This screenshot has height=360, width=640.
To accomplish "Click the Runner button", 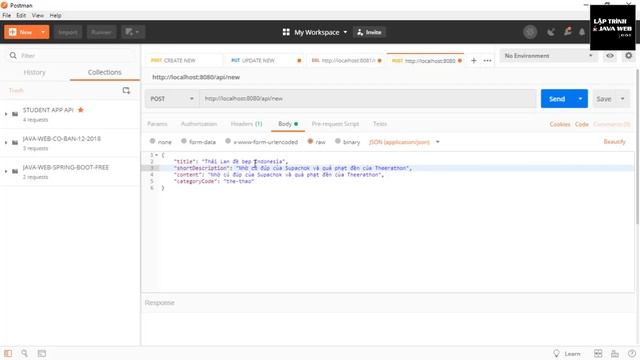I will (101, 32).
